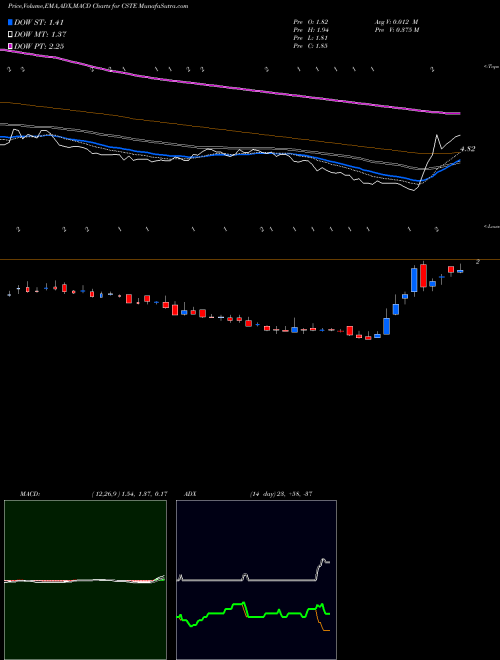Click the tall red candlestick at the peak
The image size is (500, 660).
(423, 276)
